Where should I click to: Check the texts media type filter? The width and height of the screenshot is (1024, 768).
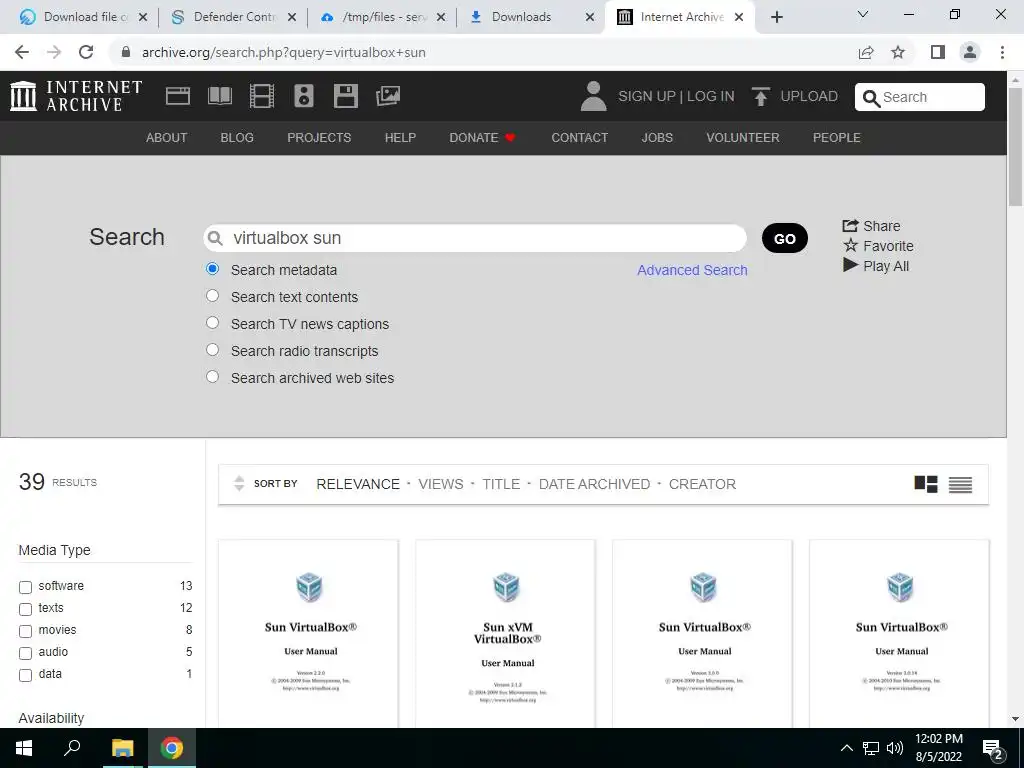(x=25, y=609)
